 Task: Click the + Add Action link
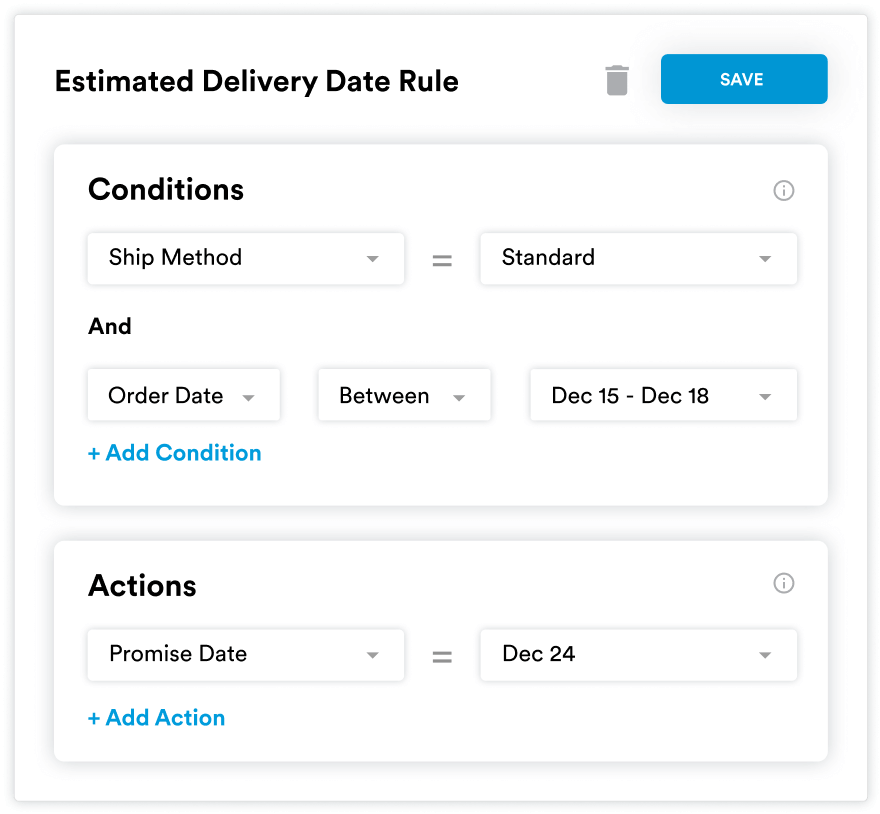click(157, 718)
